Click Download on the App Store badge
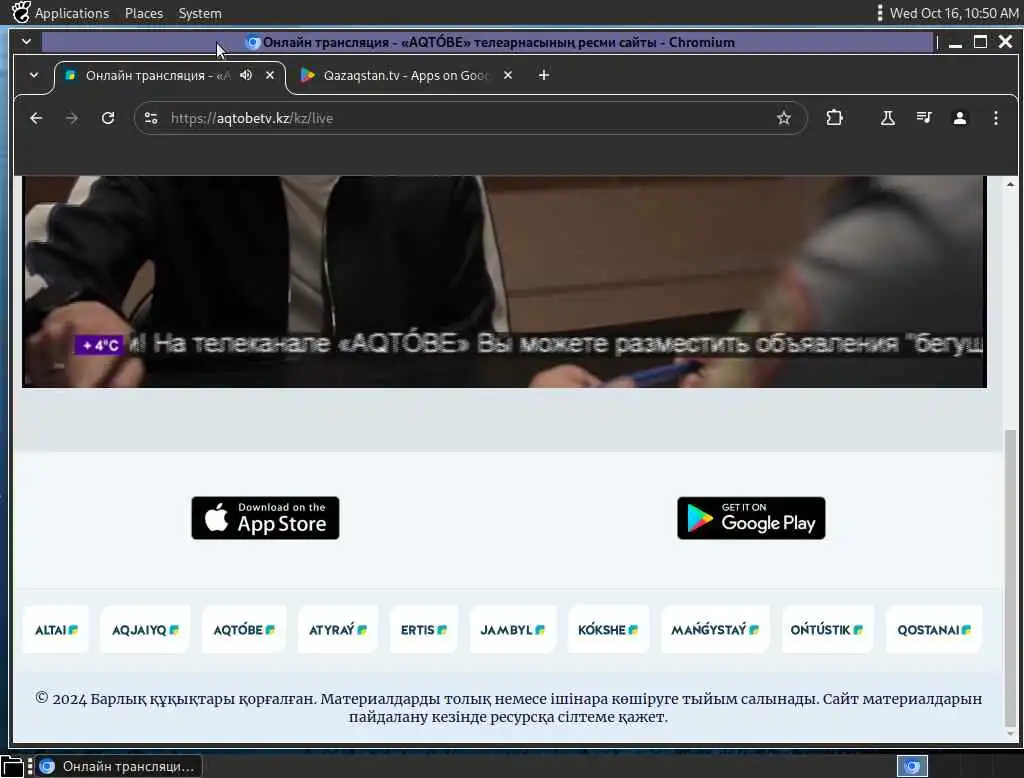 265,518
